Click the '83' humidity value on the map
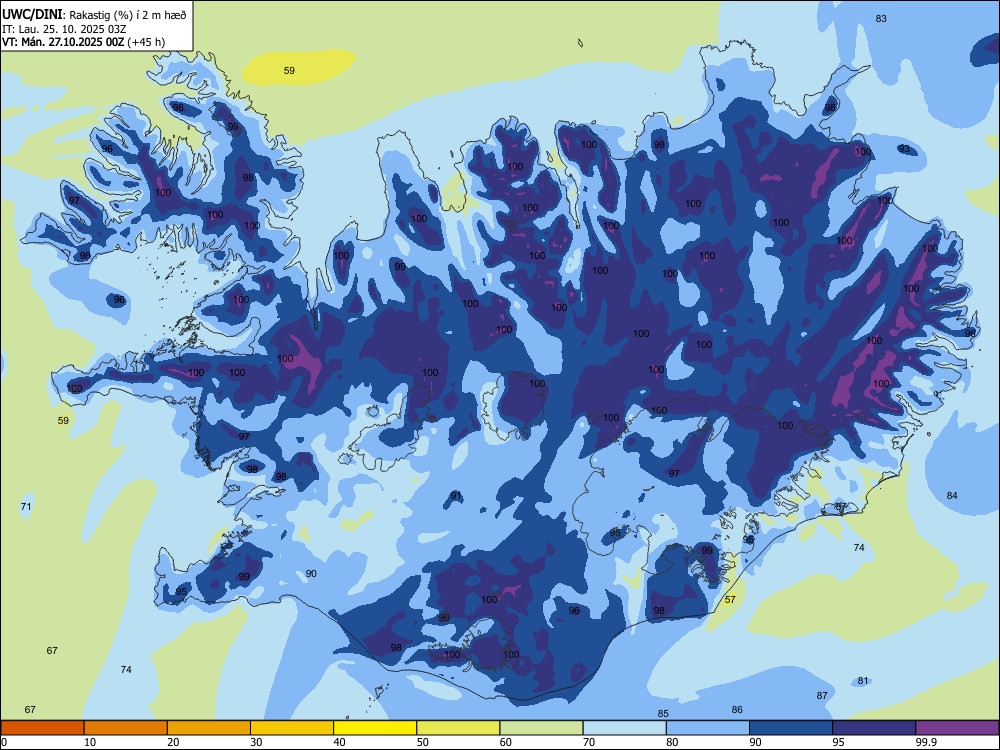Image resolution: width=1000 pixels, height=750 pixels. (881, 18)
